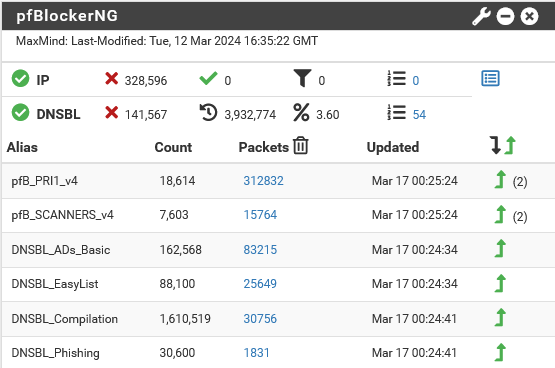Click count value 162,568
This screenshot has height=368, width=555.
181,250
